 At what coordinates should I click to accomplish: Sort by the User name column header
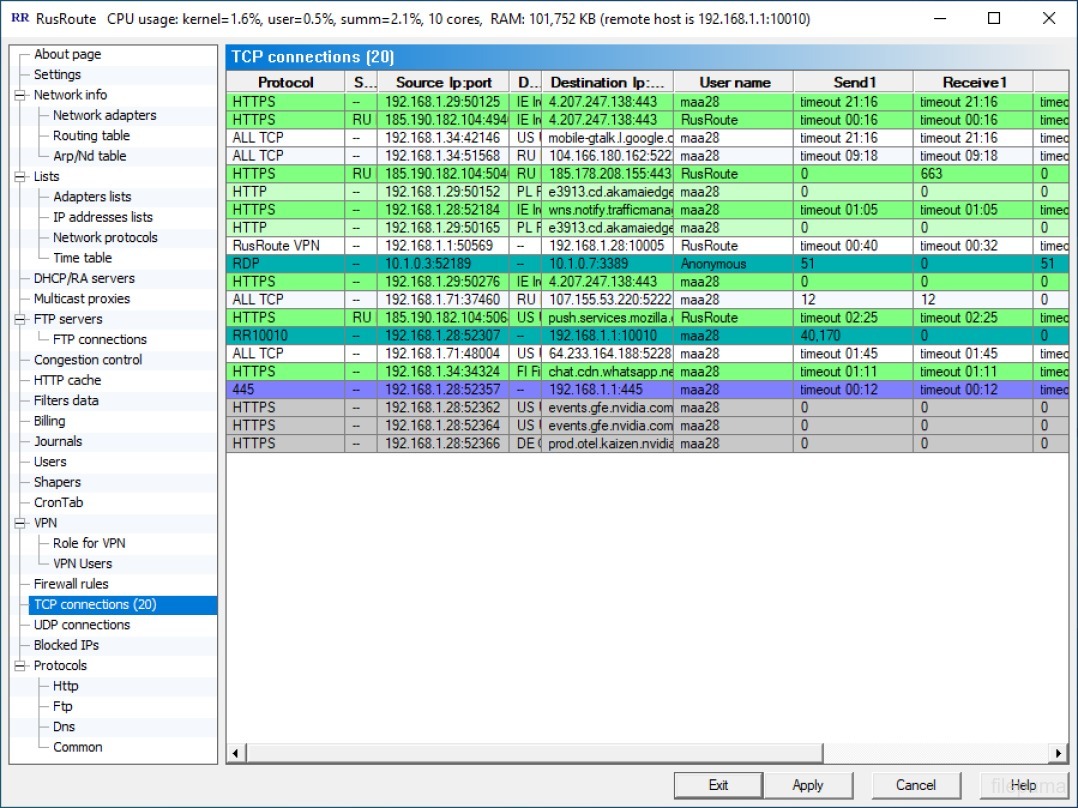point(734,83)
